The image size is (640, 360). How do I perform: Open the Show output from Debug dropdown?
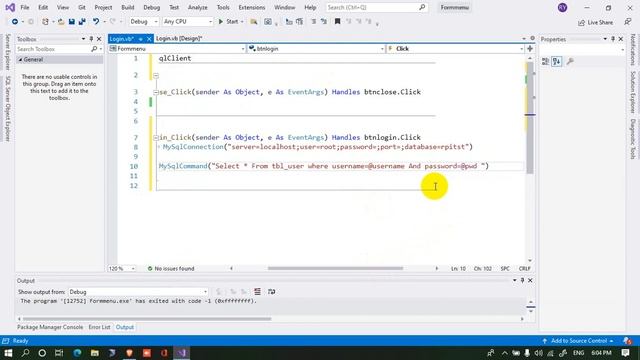coord(138,292)
